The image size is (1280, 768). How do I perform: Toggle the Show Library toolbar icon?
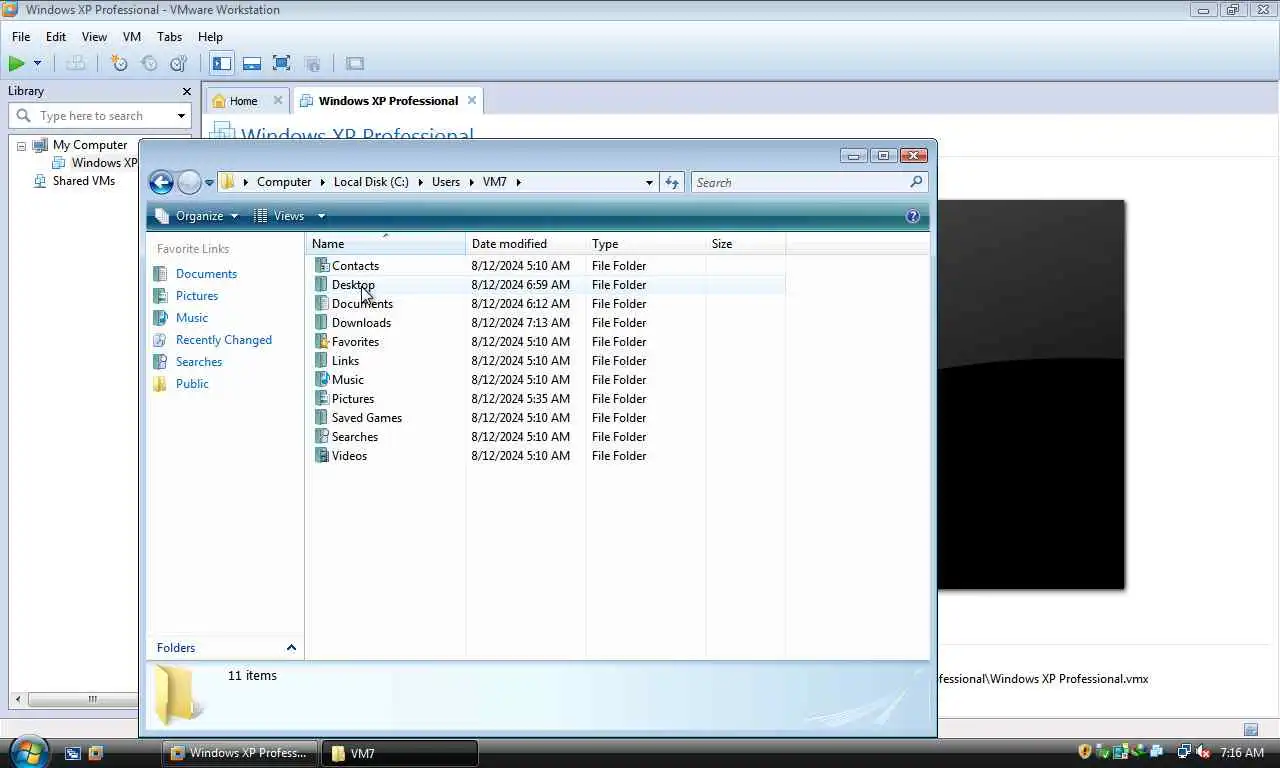pyautogui.click(x=222, y=63)
